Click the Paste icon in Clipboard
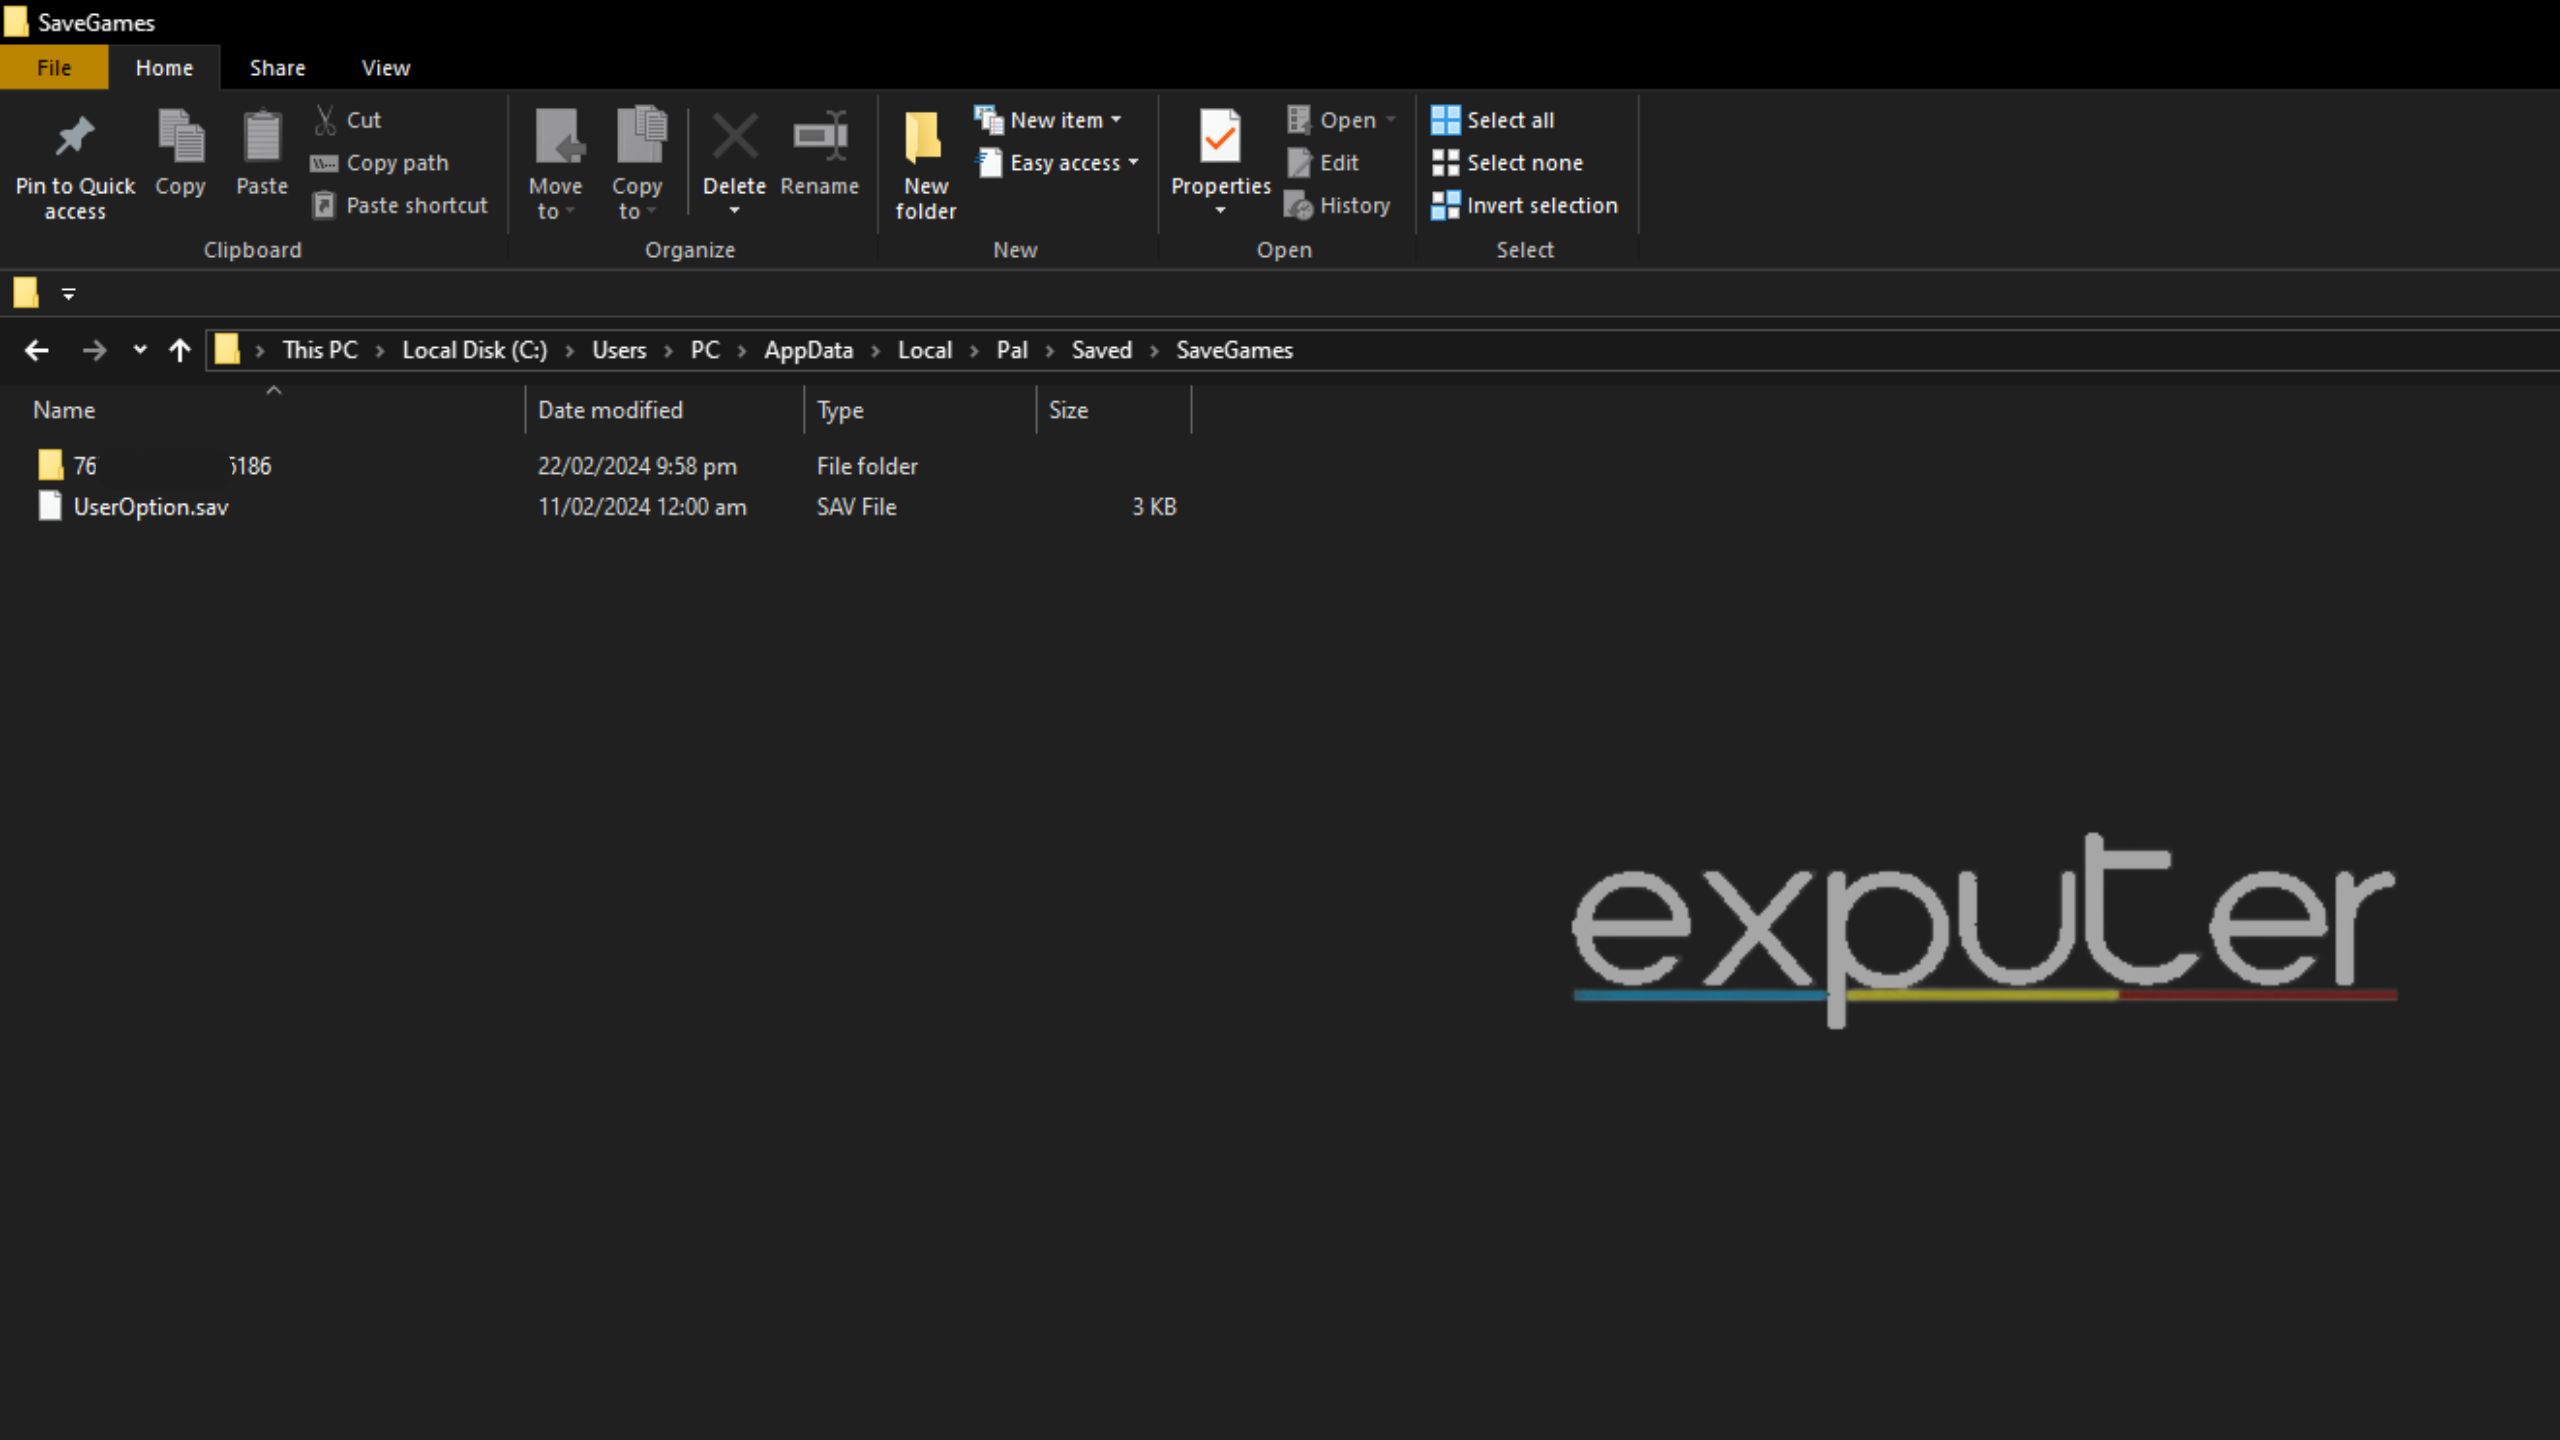Screen dimensions: 2560x1440 point(260,160)
